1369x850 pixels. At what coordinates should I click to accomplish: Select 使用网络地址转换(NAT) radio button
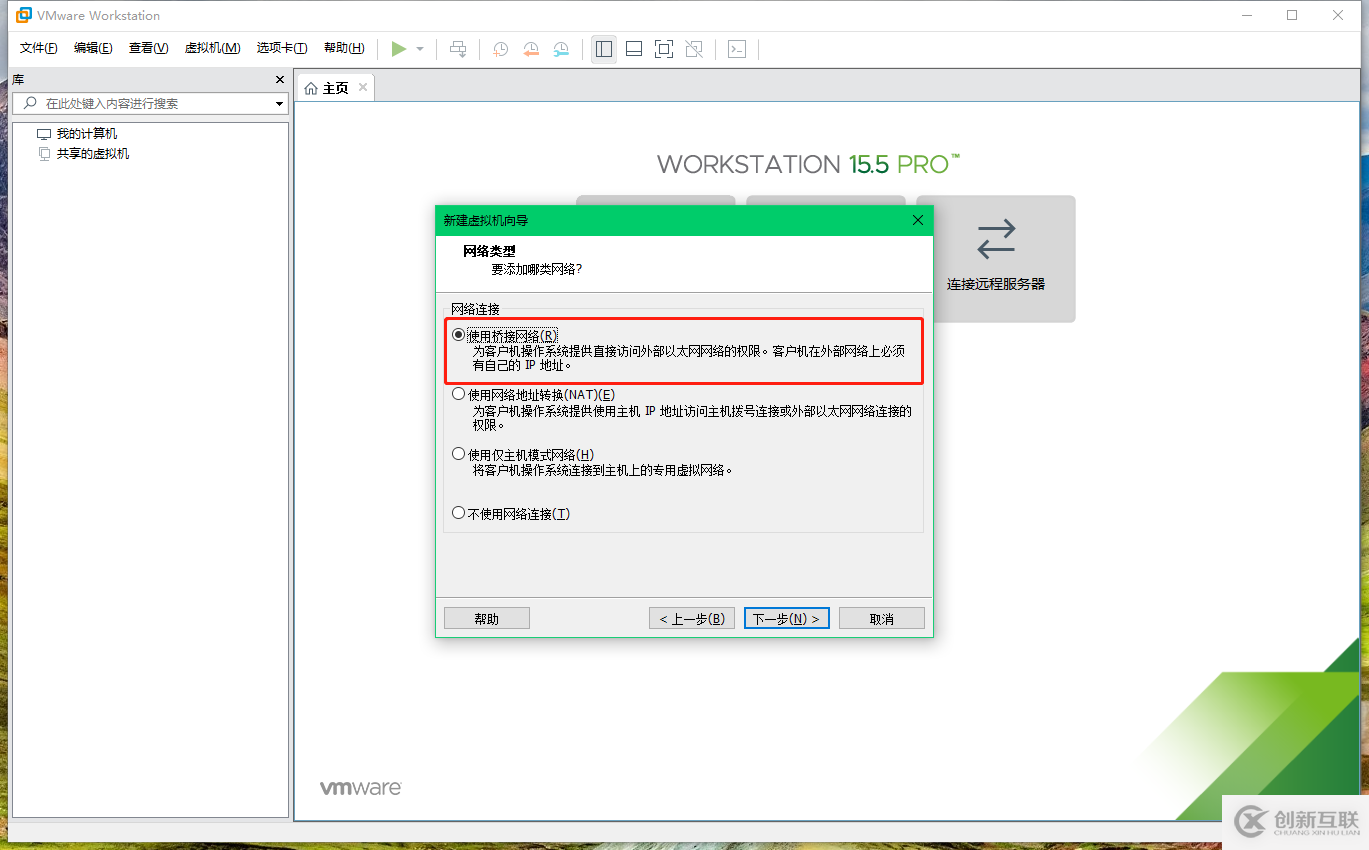point(459,395)
